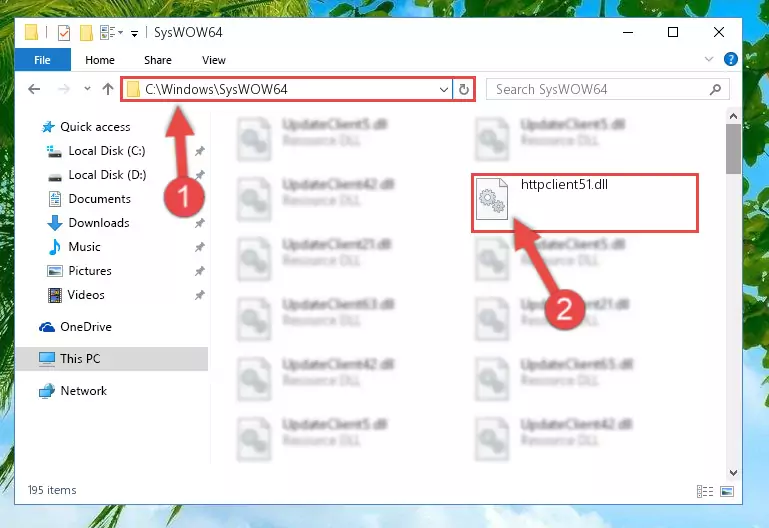The width and height of the screenshot is (769, 528).
Task: Select This PC in navigation pane
Action: [112, 359]
